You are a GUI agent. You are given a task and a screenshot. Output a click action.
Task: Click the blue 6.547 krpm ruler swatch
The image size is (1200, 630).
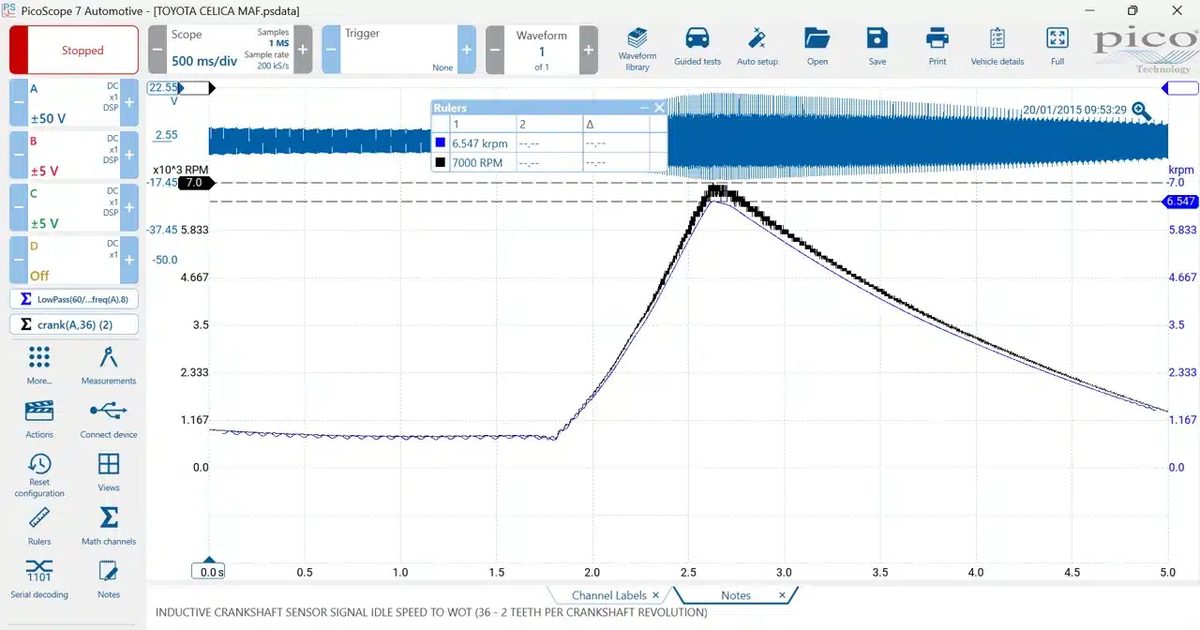[x=440, y=143]
